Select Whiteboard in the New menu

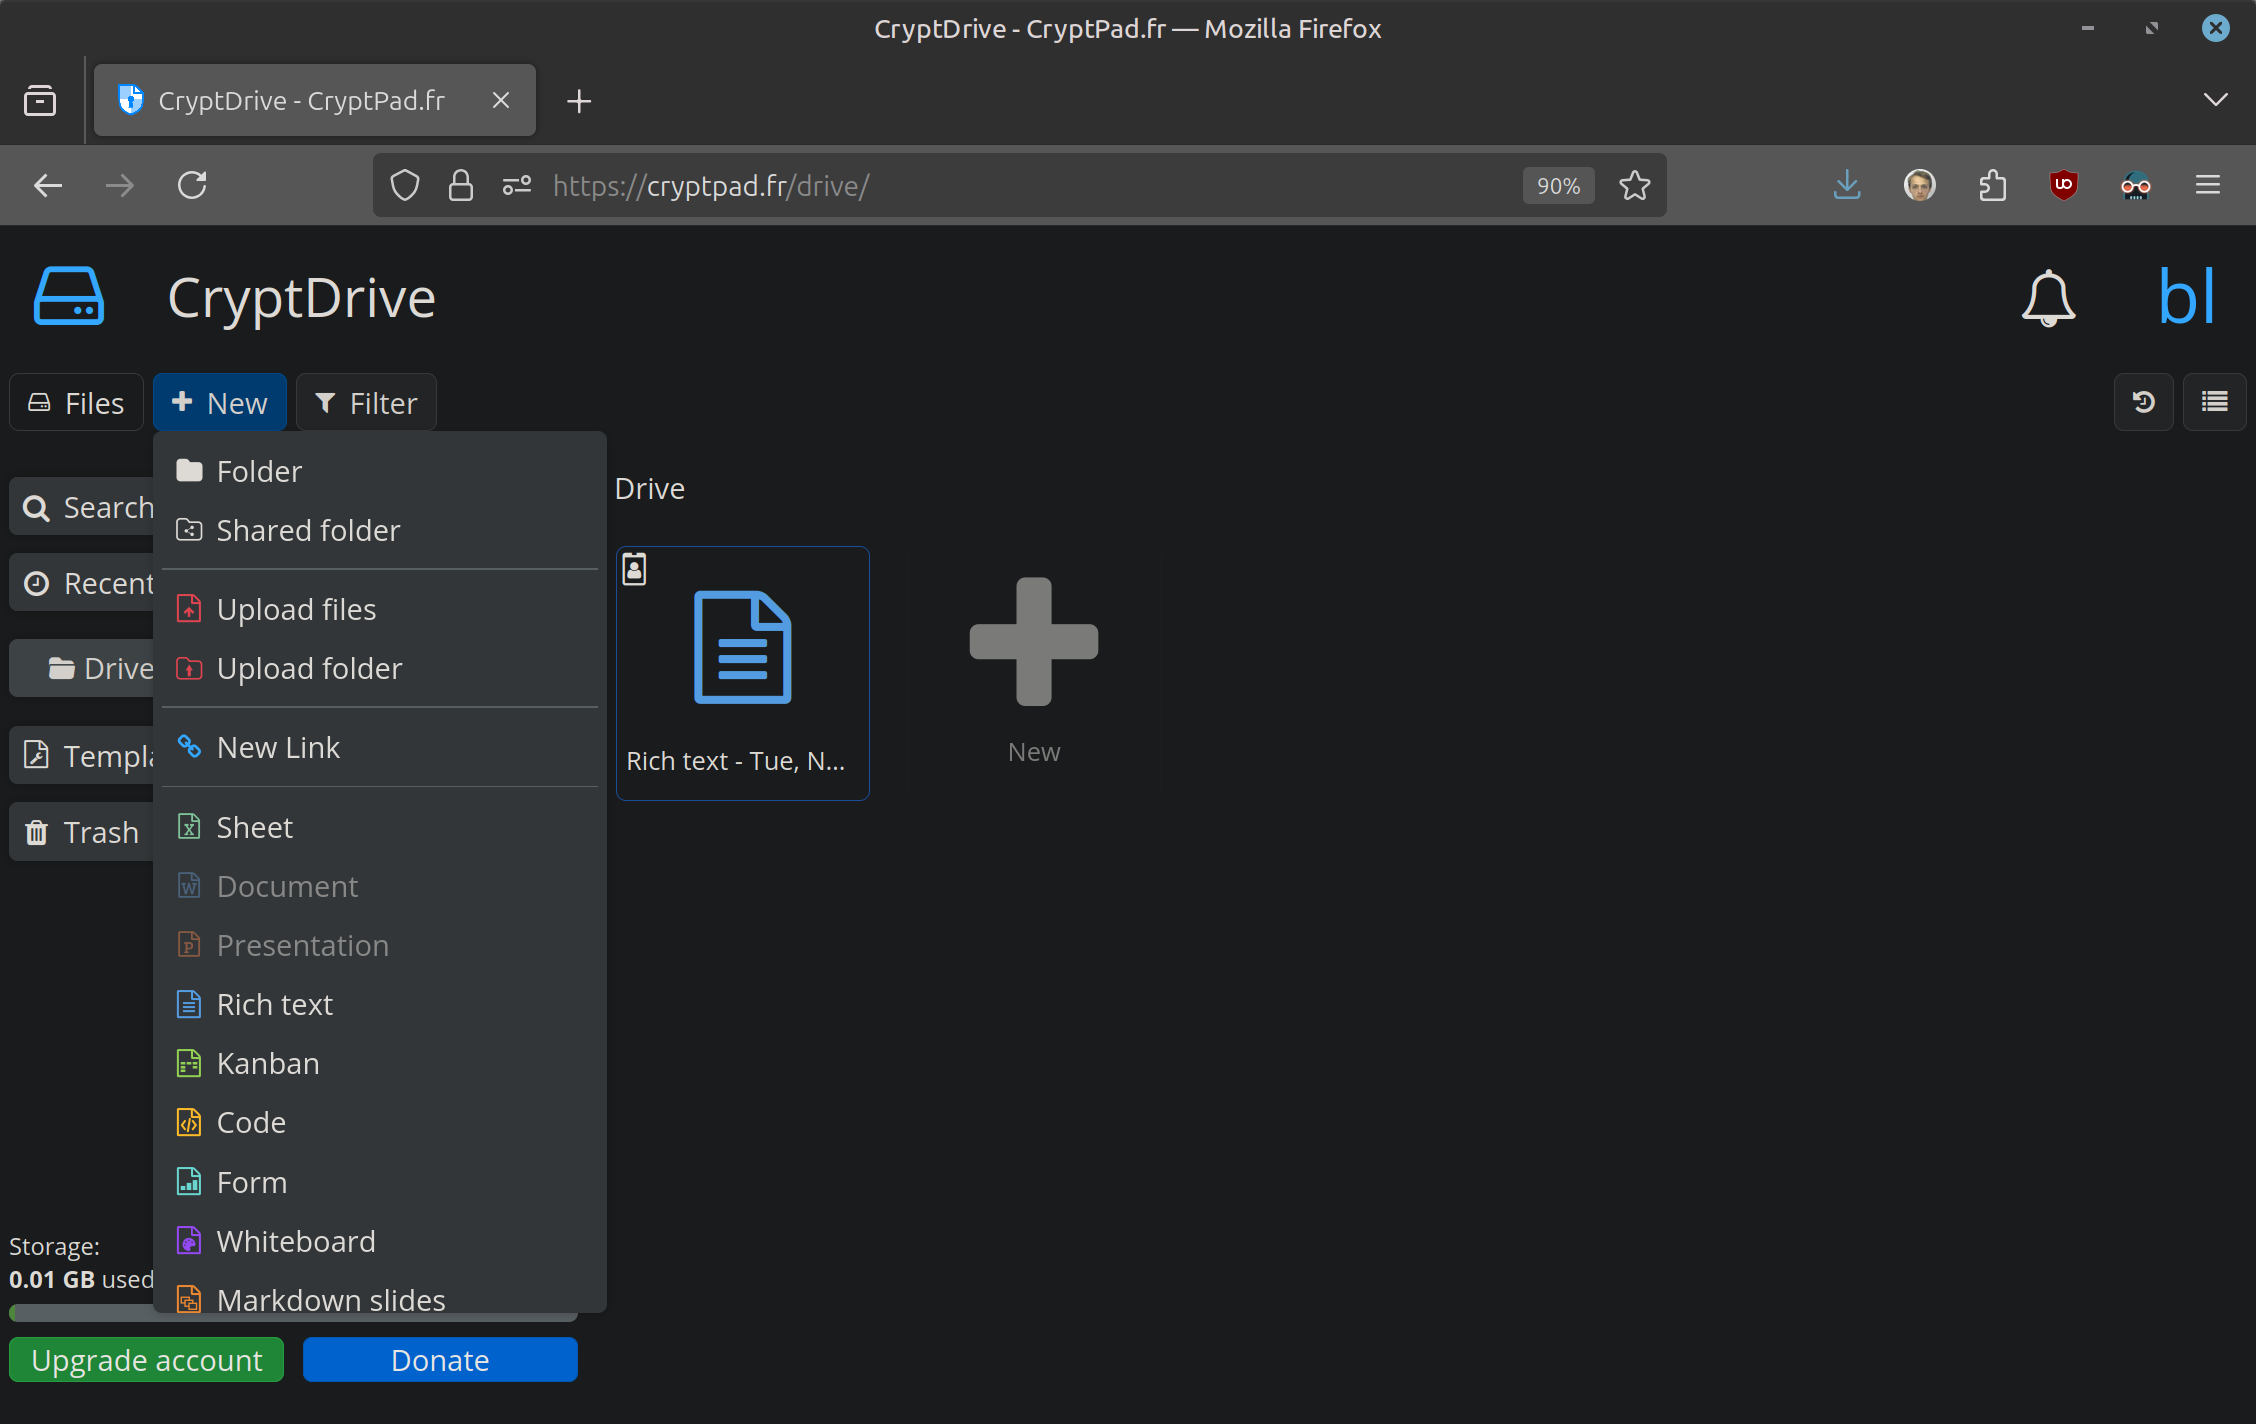296,1241
